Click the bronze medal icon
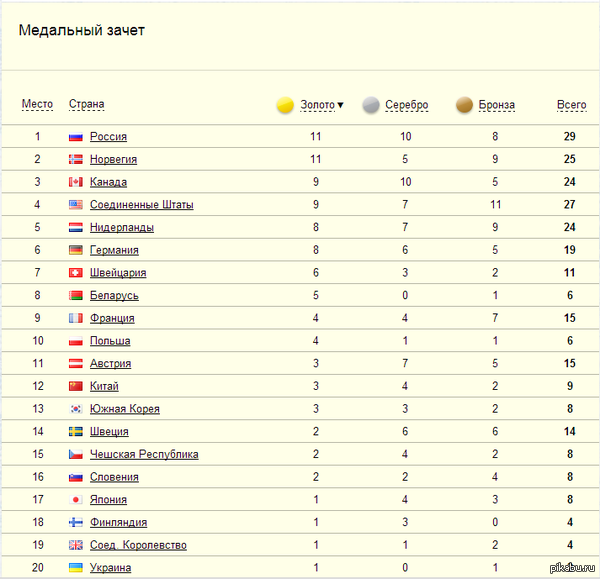The width and height of the screenshot is (600, 579). coord(464,105)
